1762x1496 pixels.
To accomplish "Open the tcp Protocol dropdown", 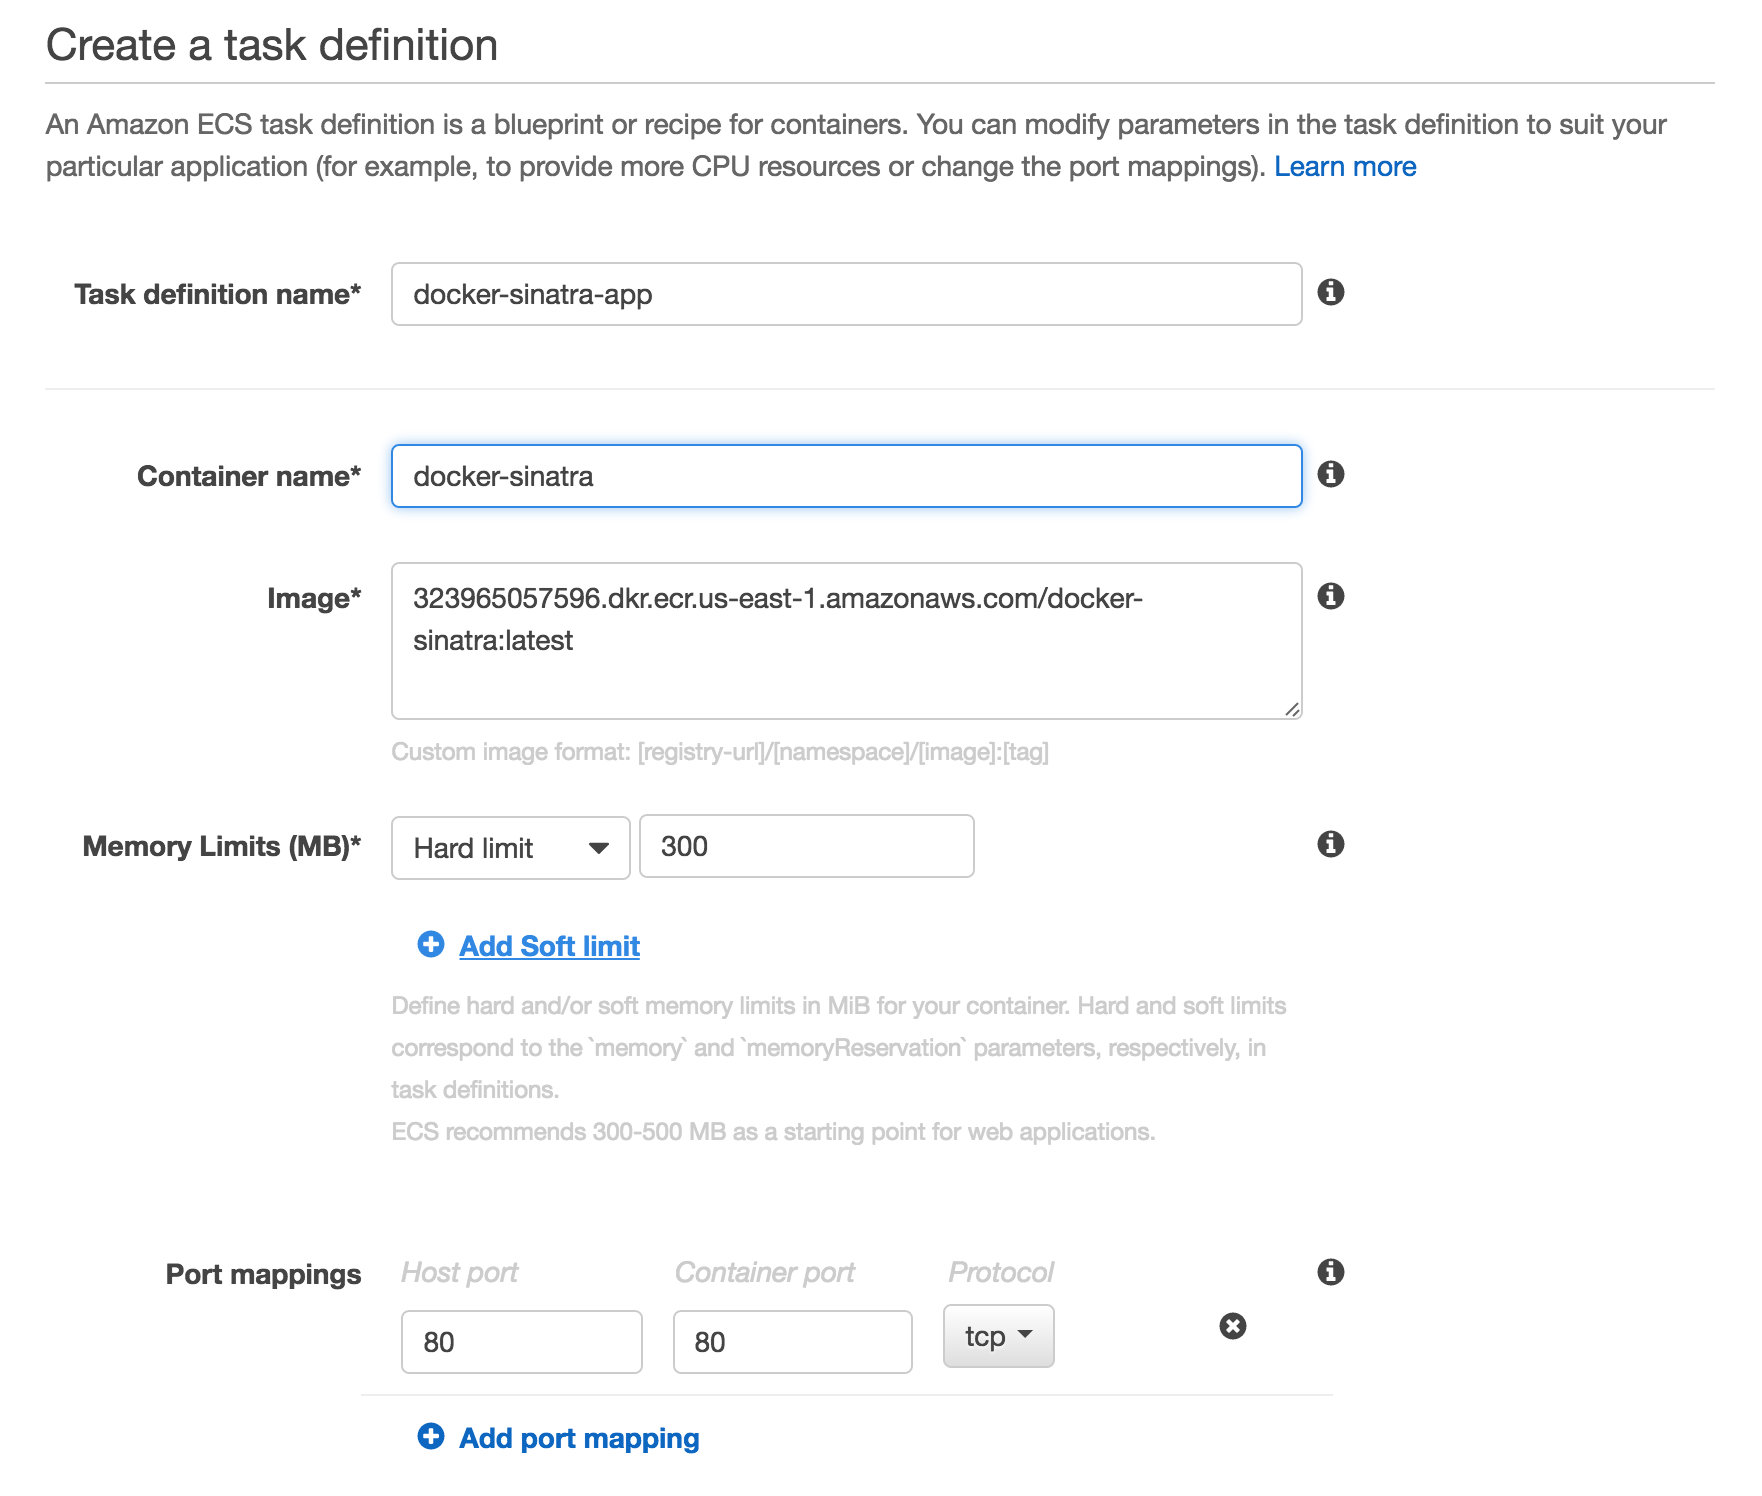I will pyautogui.click(x=997, y=1335).
